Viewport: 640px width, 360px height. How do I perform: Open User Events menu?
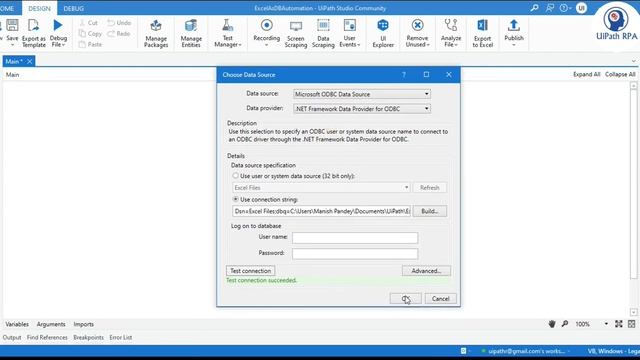pos(350,33)
